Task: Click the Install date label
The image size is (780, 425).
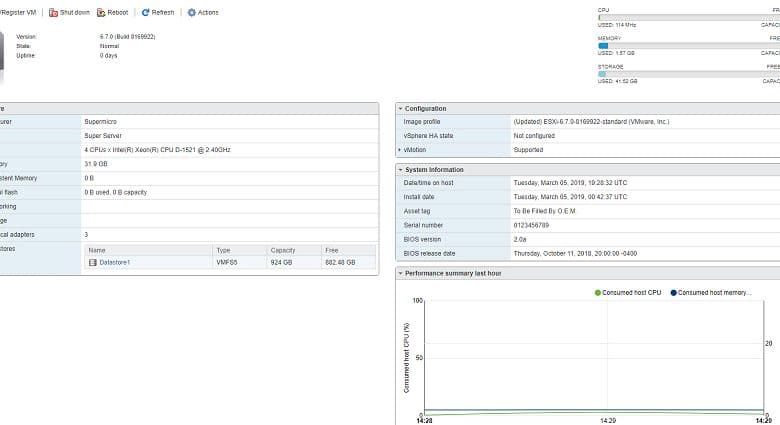Action: click(x=419, y=197)
